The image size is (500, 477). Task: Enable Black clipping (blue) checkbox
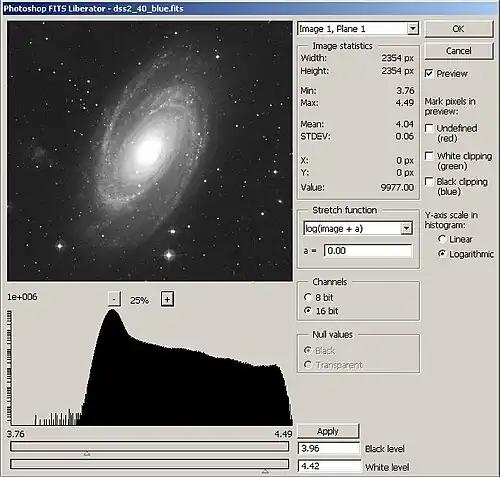[429, 182]
